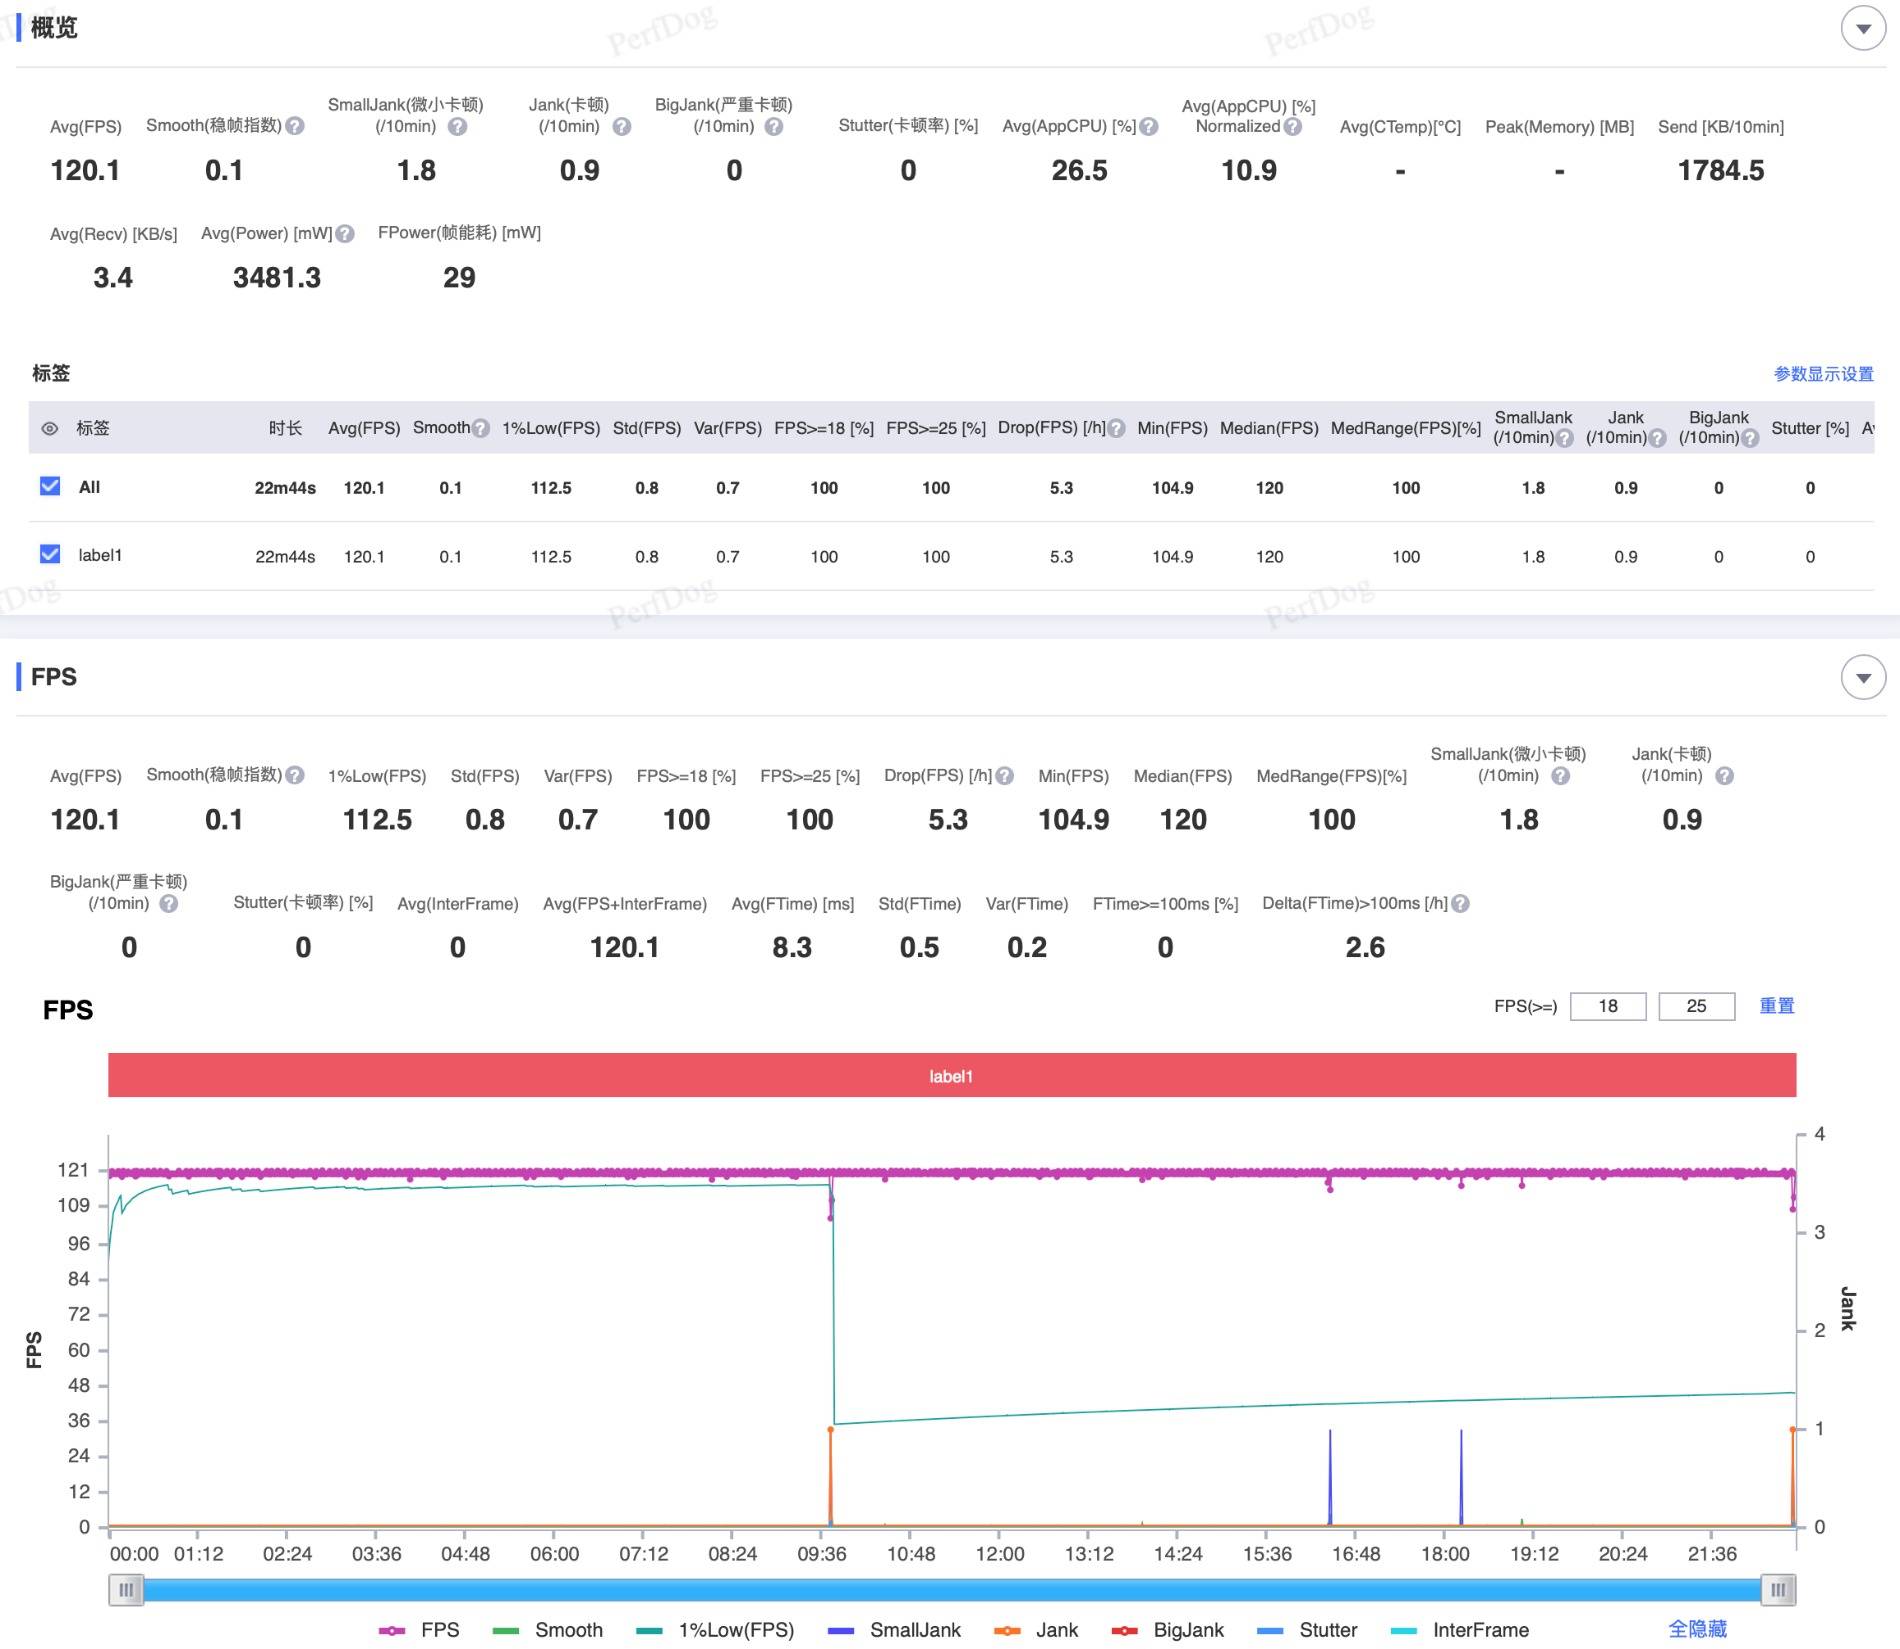Screen dimensions: 1900x1649
Task: Click help icon next to Smooth in FPS section
Action: (295, 776)
